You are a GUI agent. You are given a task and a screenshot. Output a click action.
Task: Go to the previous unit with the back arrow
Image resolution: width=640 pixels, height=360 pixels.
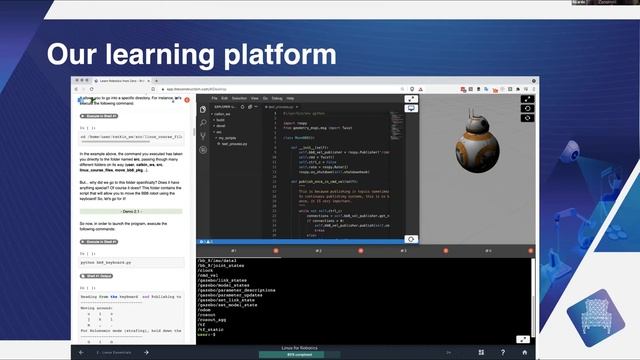click(81, 352)
